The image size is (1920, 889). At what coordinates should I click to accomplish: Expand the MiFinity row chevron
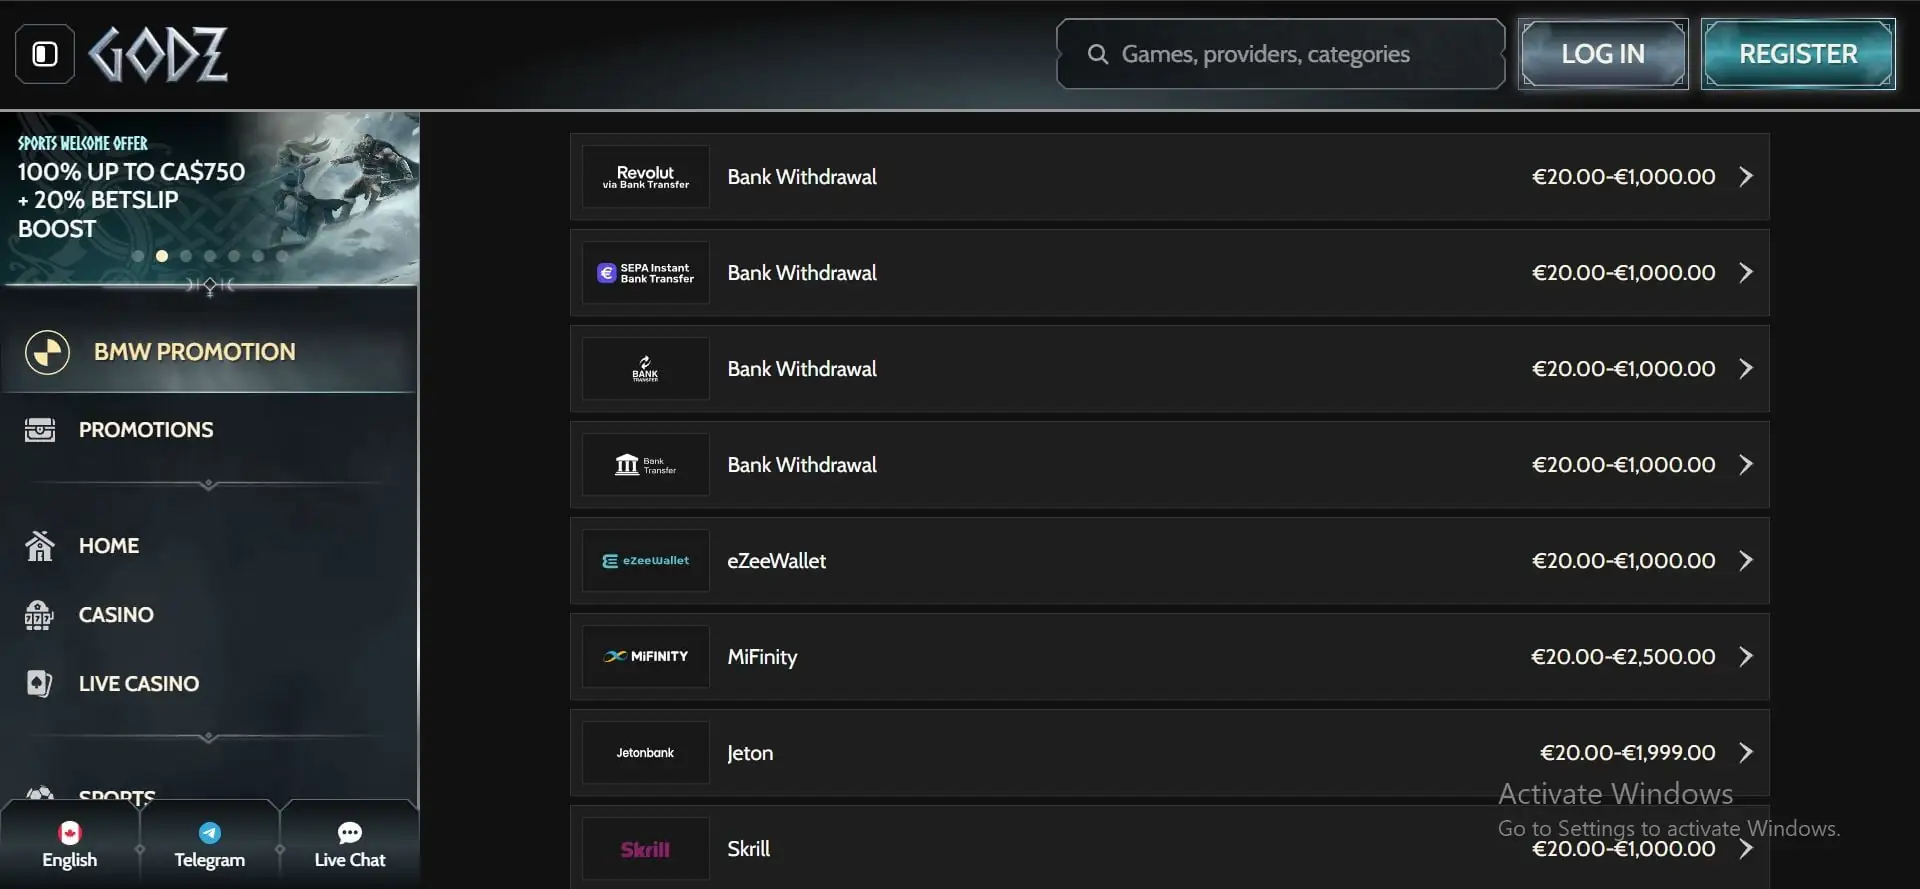1746,657
